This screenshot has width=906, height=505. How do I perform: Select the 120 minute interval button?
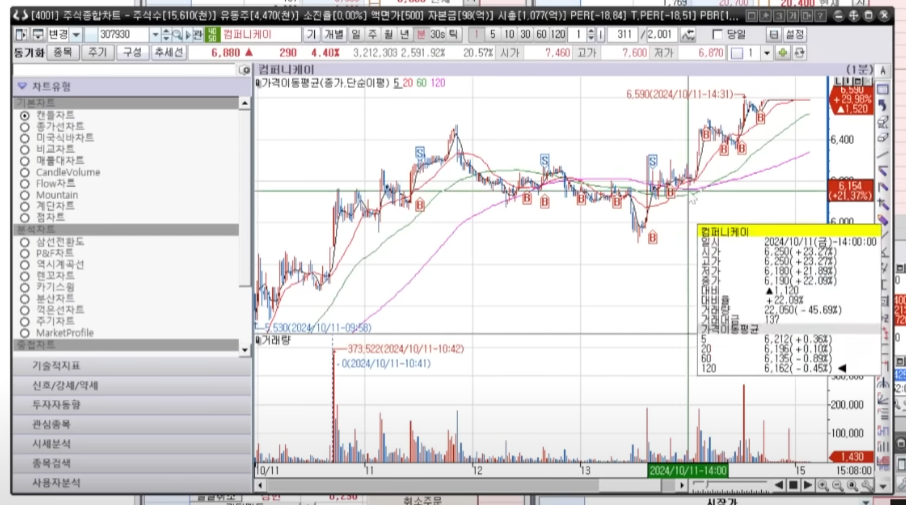(x=558, y=35)
